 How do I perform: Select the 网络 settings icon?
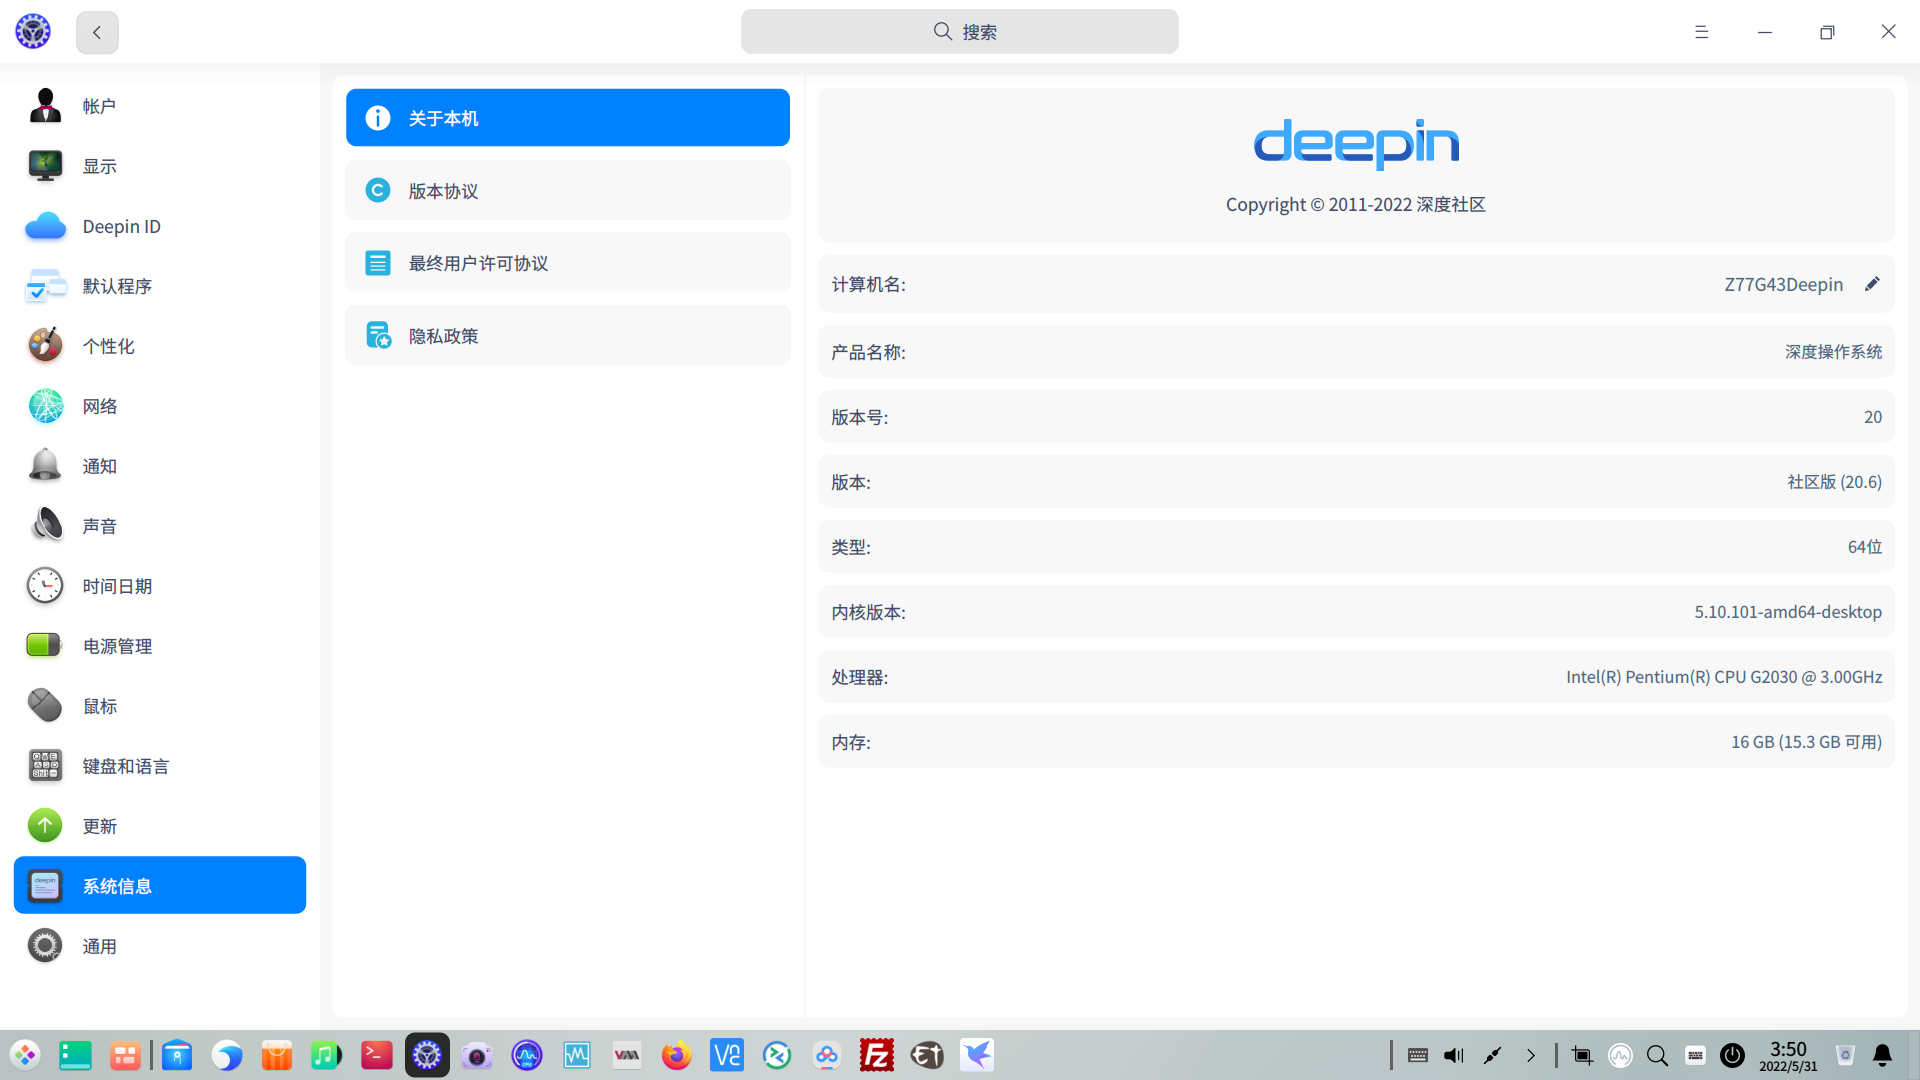click(44, 406)
